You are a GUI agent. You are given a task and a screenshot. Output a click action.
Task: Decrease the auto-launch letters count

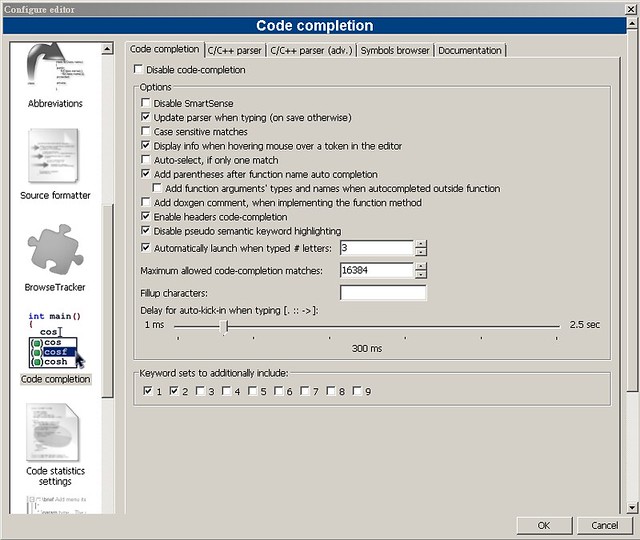pos(421,252)
